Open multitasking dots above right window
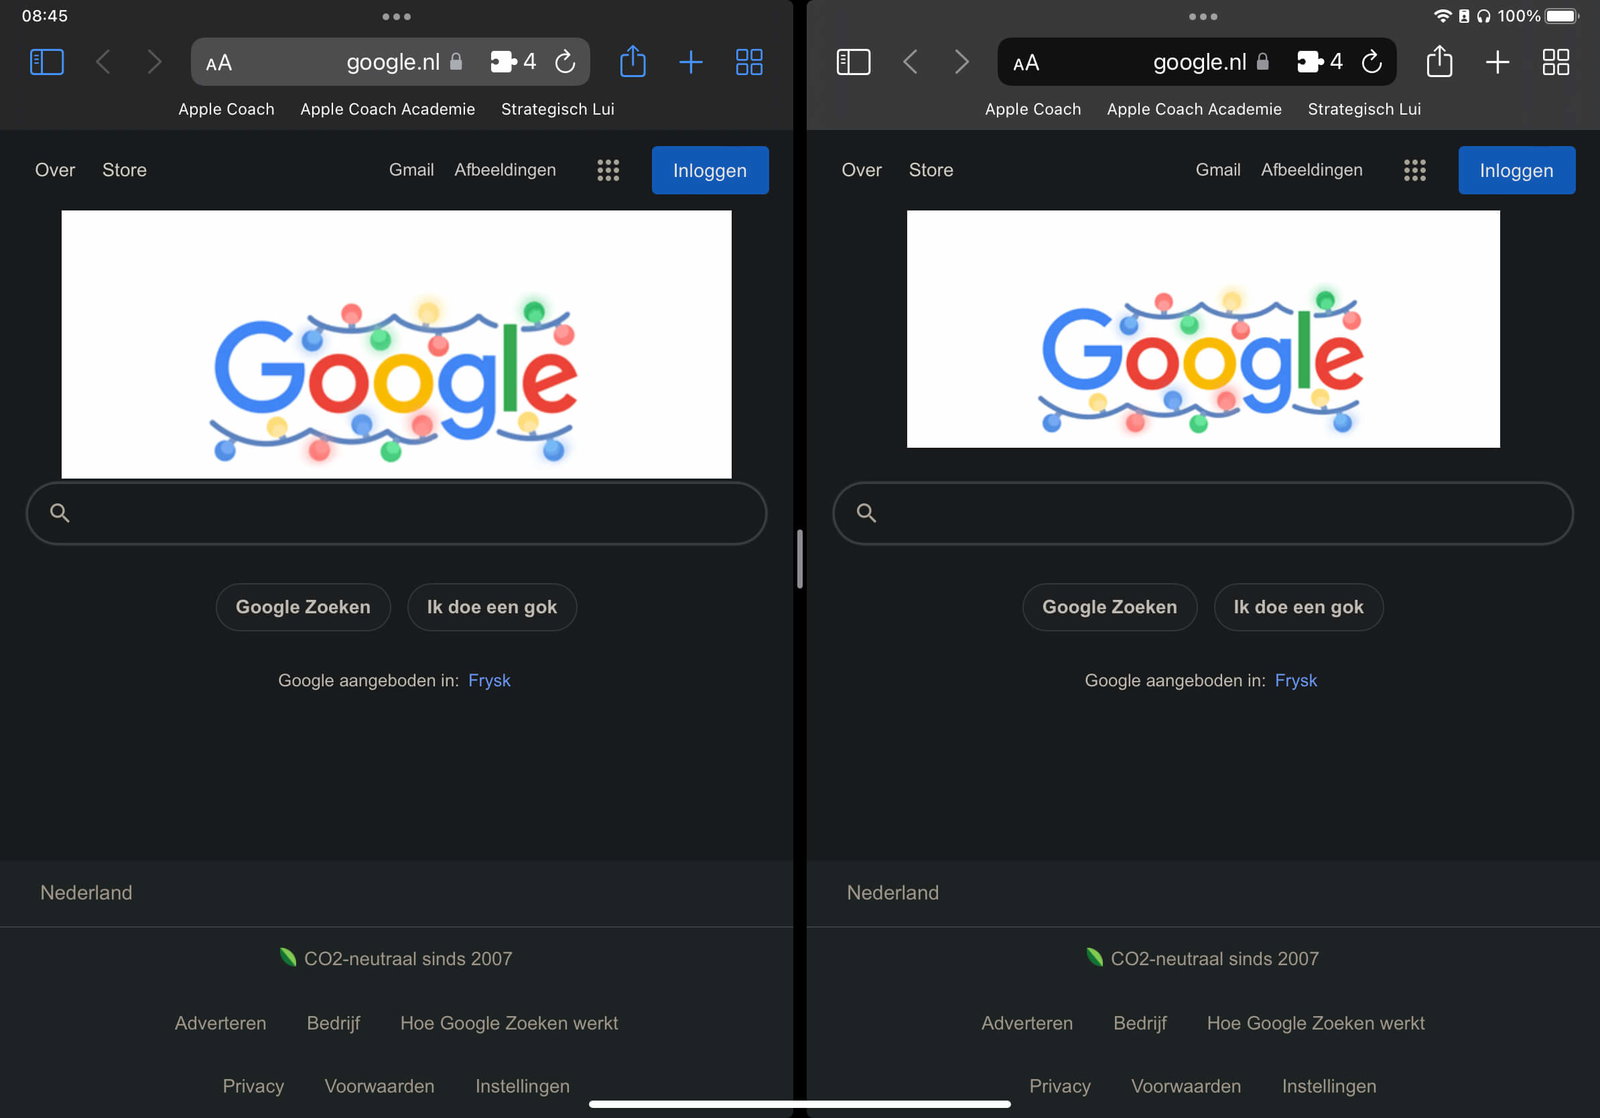 [x=1203, y=16]
